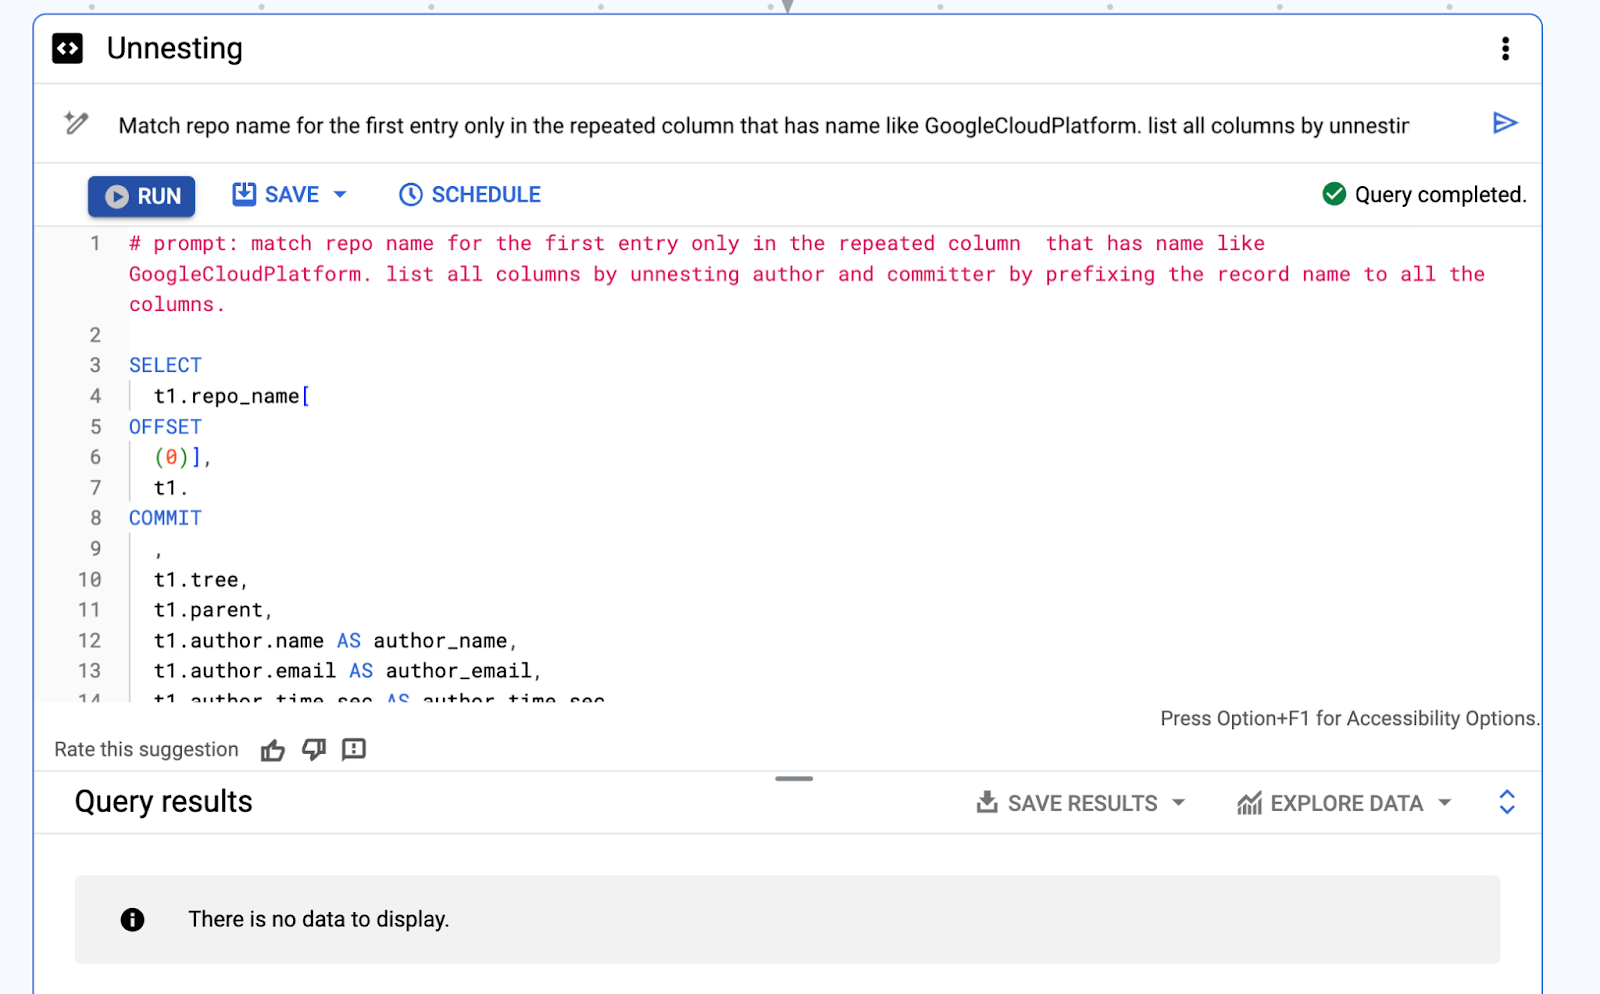Screen dimensions: 1600x994
Task: Click the Accessibility Options hint text
Action: pos(1350,718)
